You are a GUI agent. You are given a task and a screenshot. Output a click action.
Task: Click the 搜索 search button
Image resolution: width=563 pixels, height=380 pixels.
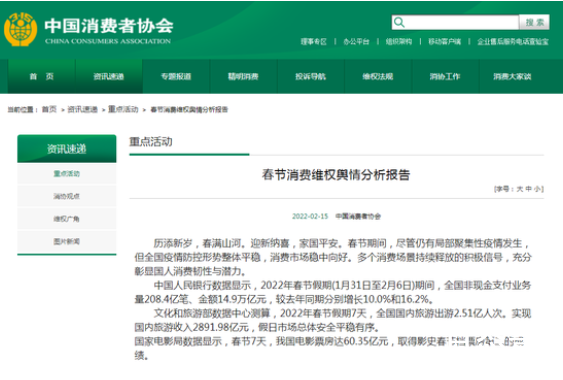click(534, 23)
